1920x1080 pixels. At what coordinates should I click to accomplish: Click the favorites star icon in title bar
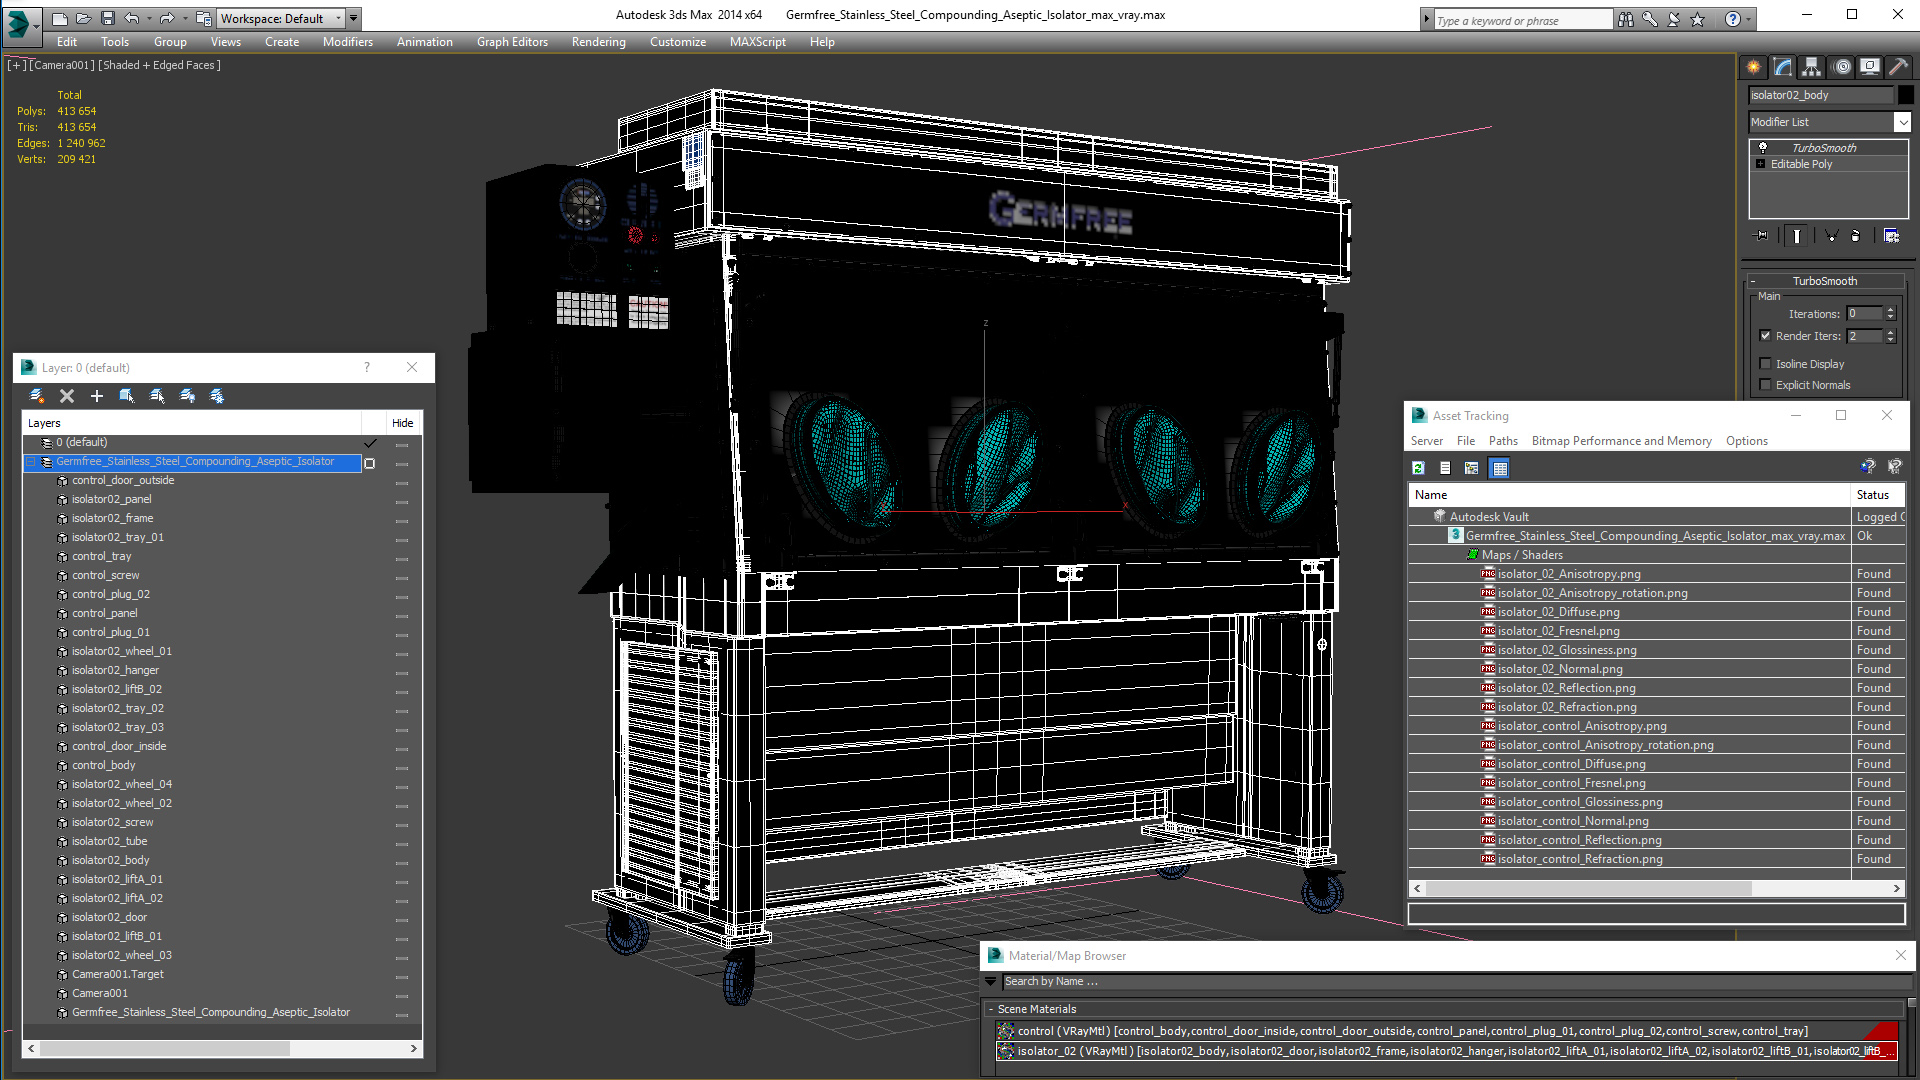[1697, 19]
